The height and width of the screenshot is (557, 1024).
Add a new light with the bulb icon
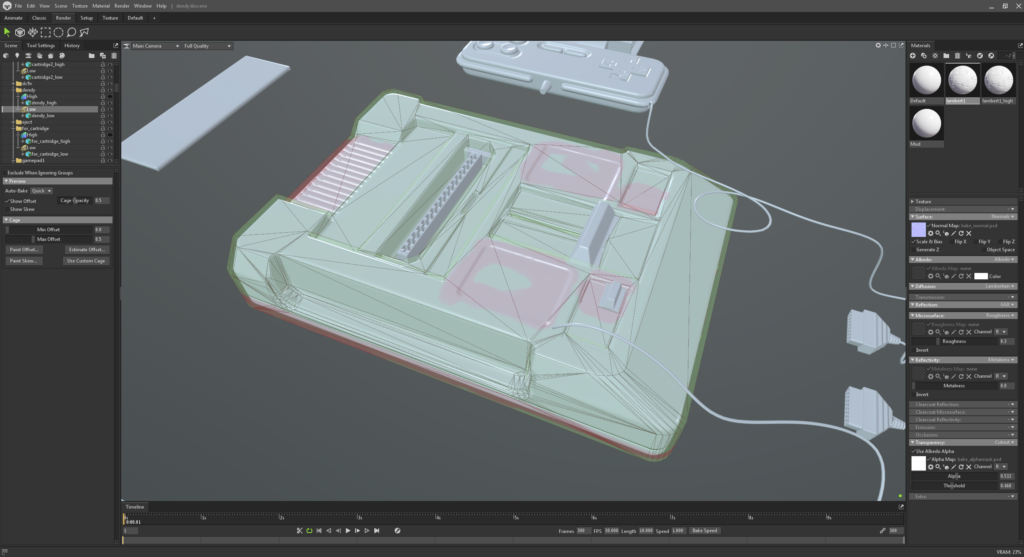[x=17, y=56]
